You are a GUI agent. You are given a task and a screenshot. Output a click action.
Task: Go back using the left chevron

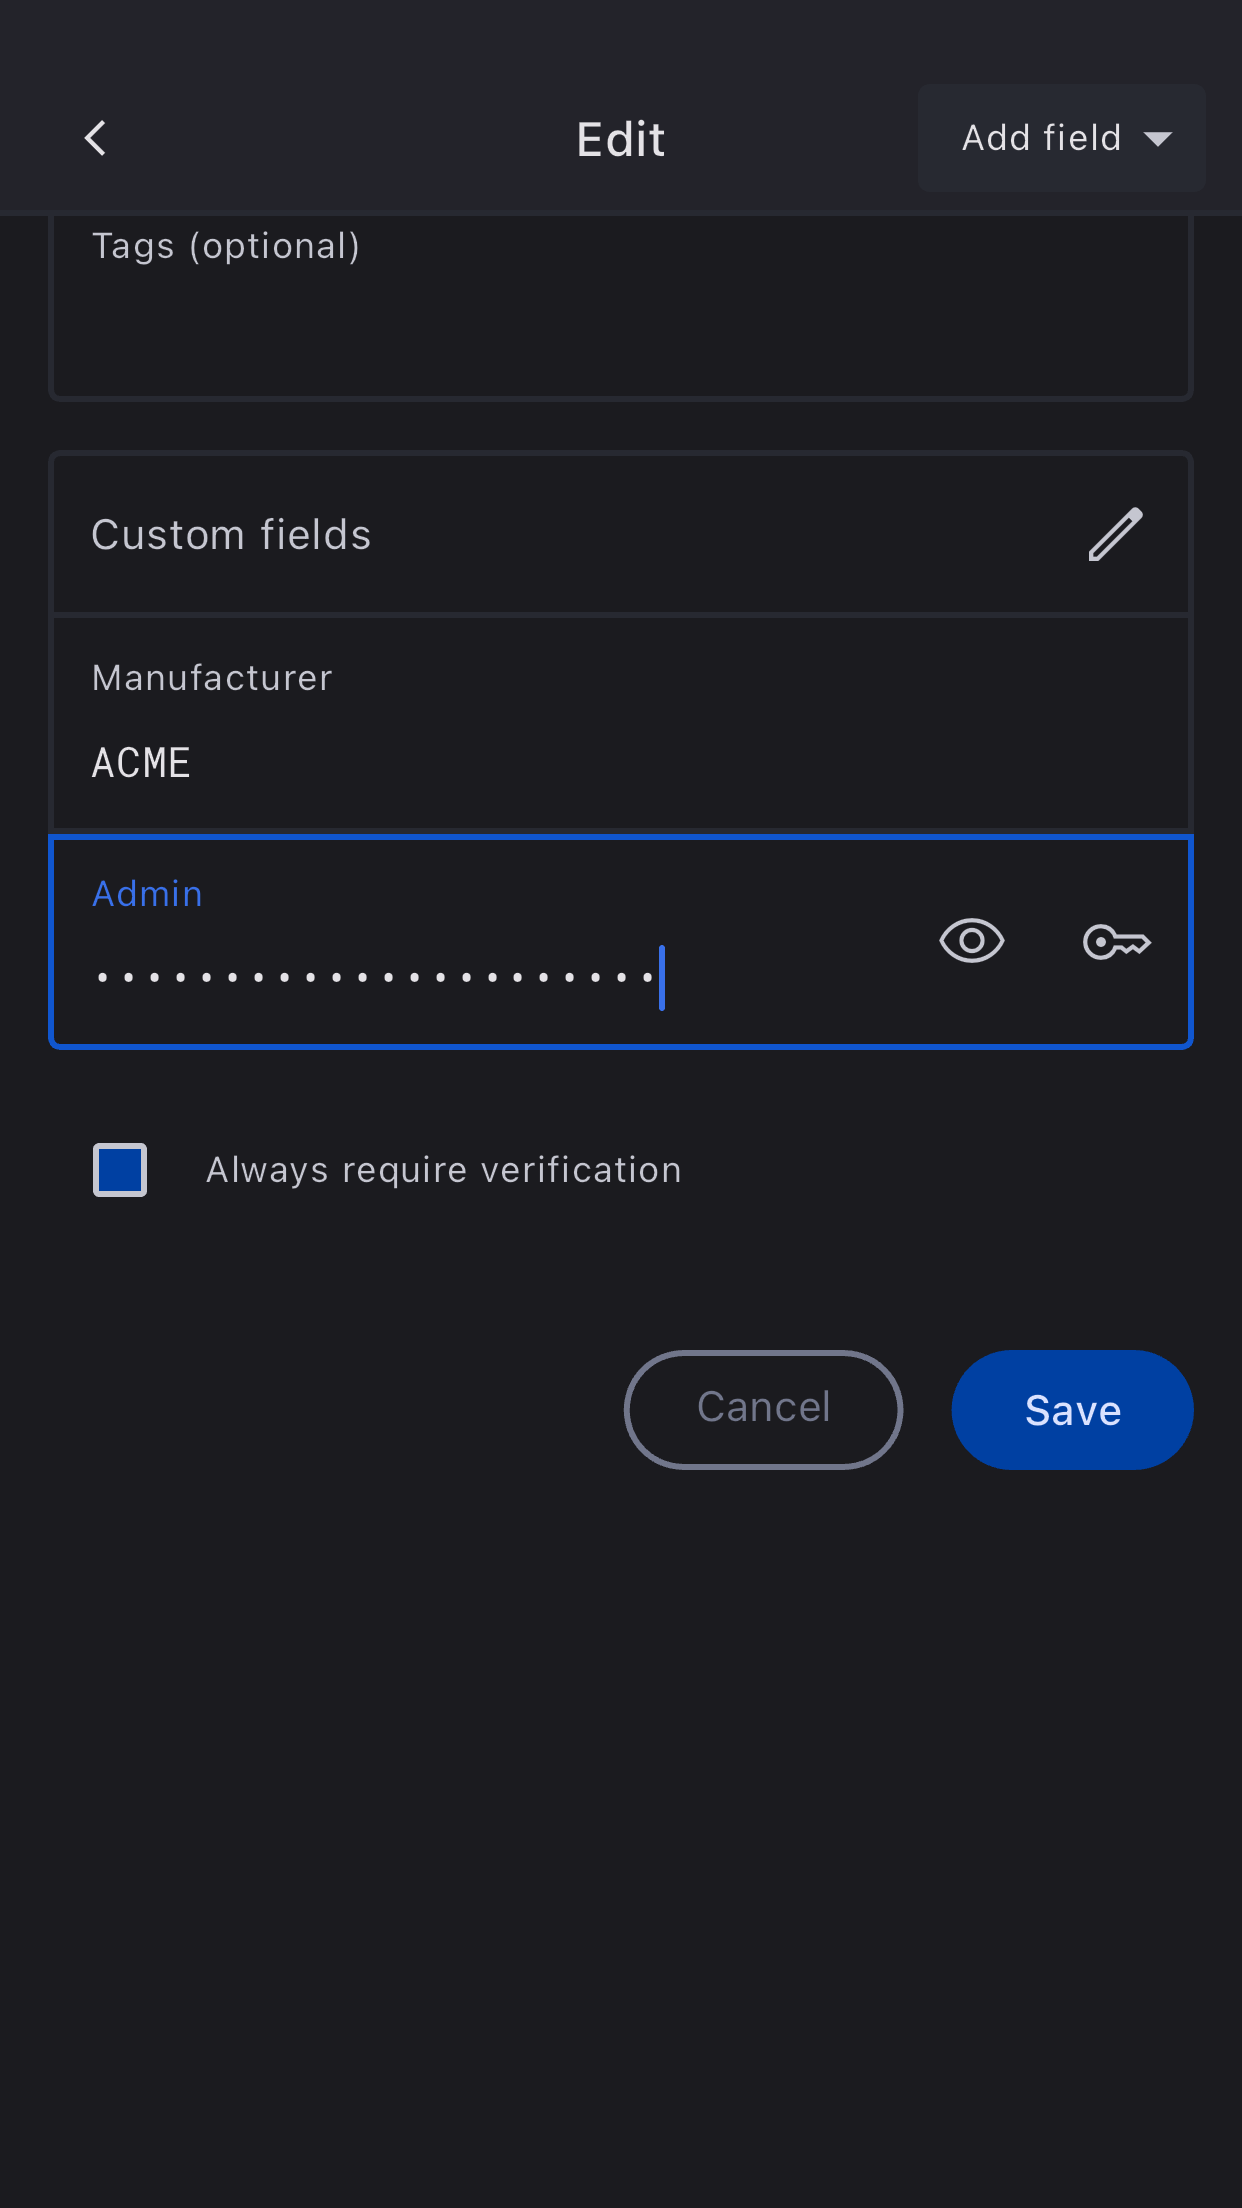pyautogui.click(x=96, y=138)
